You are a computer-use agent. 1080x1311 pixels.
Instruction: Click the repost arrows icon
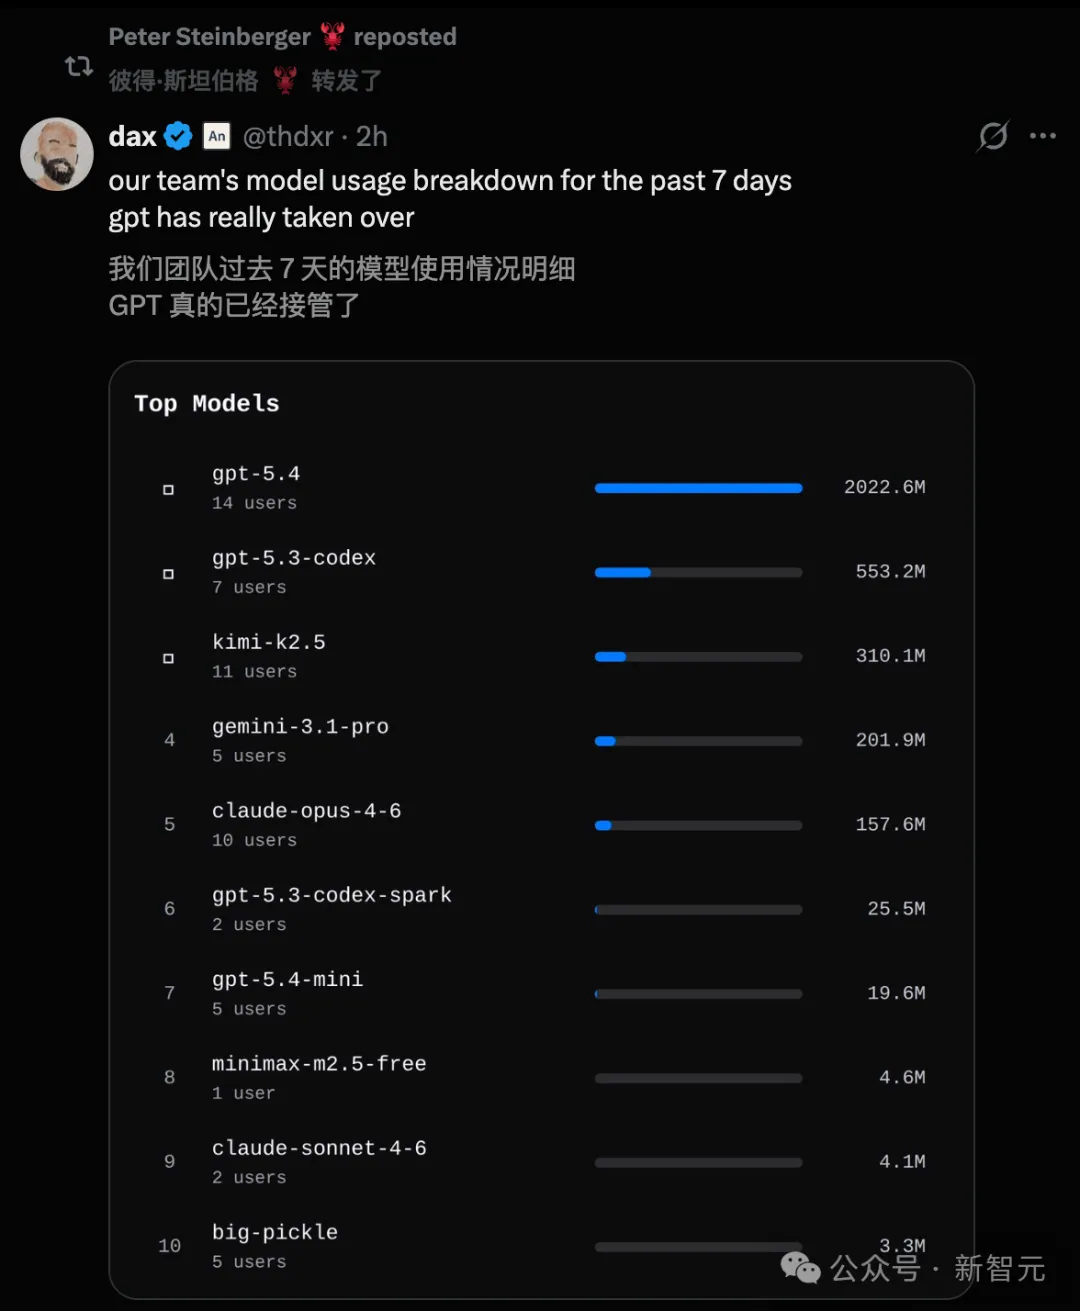(78, 66)
